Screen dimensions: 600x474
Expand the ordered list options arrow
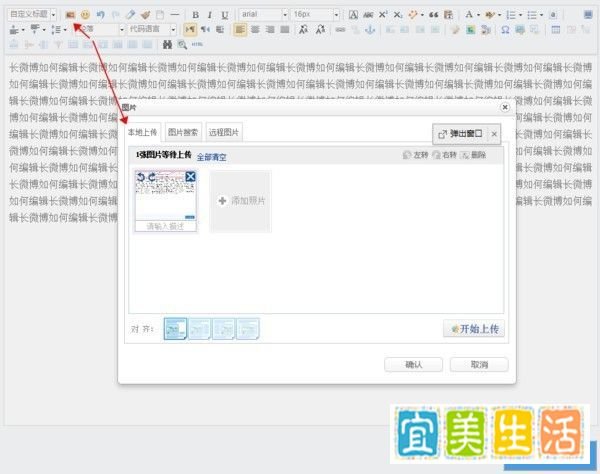pos(520,15)
